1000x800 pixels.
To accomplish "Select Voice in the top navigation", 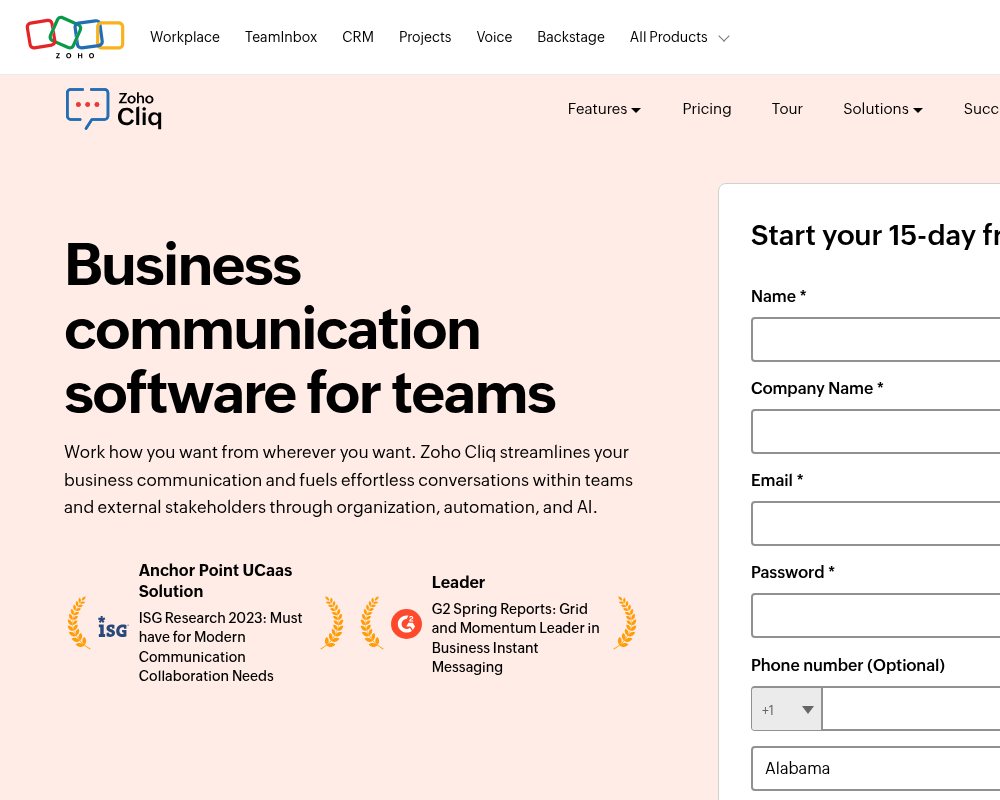I will tap(494, 37).
